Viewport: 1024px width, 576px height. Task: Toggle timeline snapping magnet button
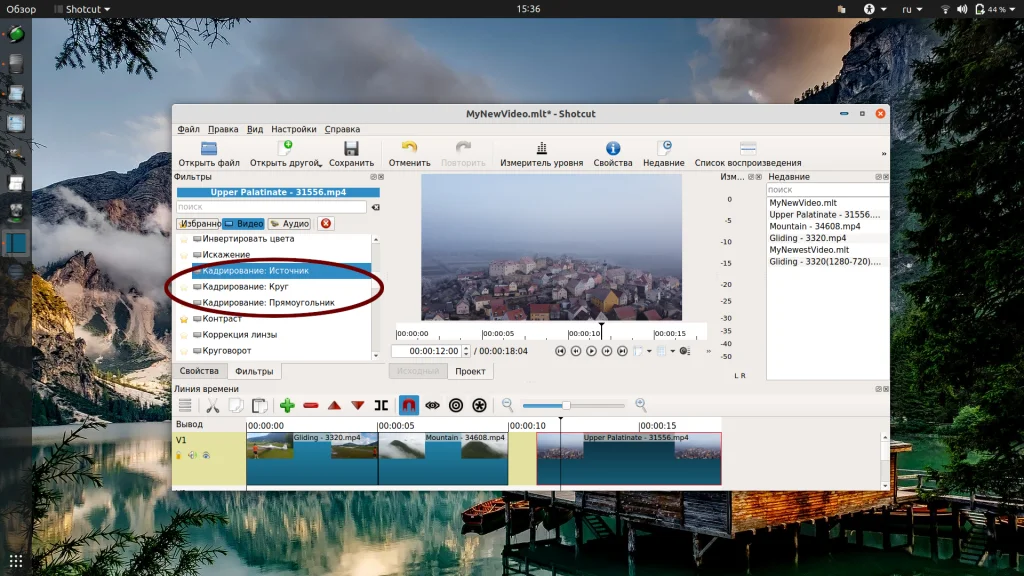[x=408, y=405]
